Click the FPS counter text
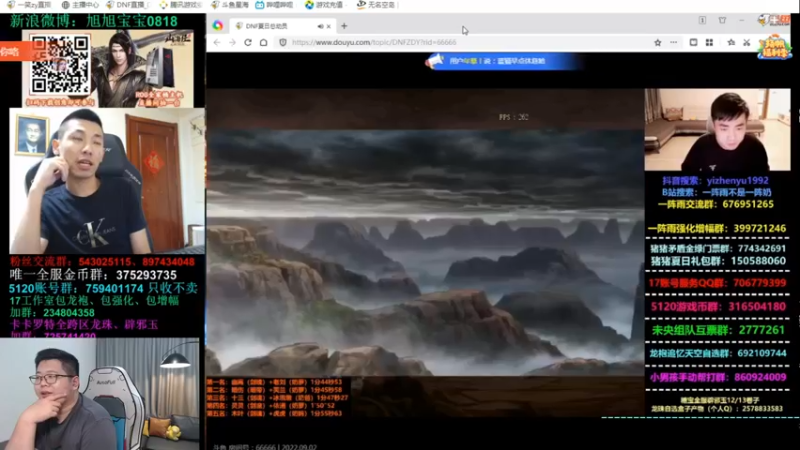 click(513, 117)
